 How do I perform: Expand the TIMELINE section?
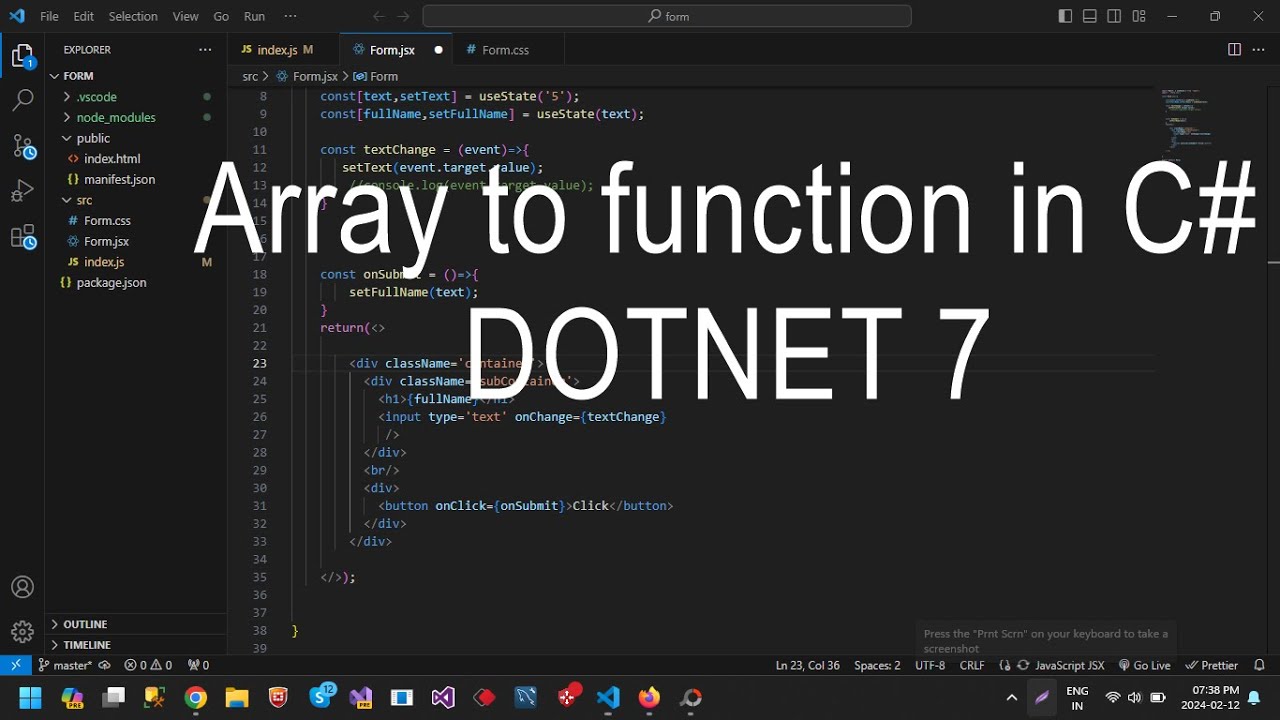pyautogui.click(x=136, y=645)
